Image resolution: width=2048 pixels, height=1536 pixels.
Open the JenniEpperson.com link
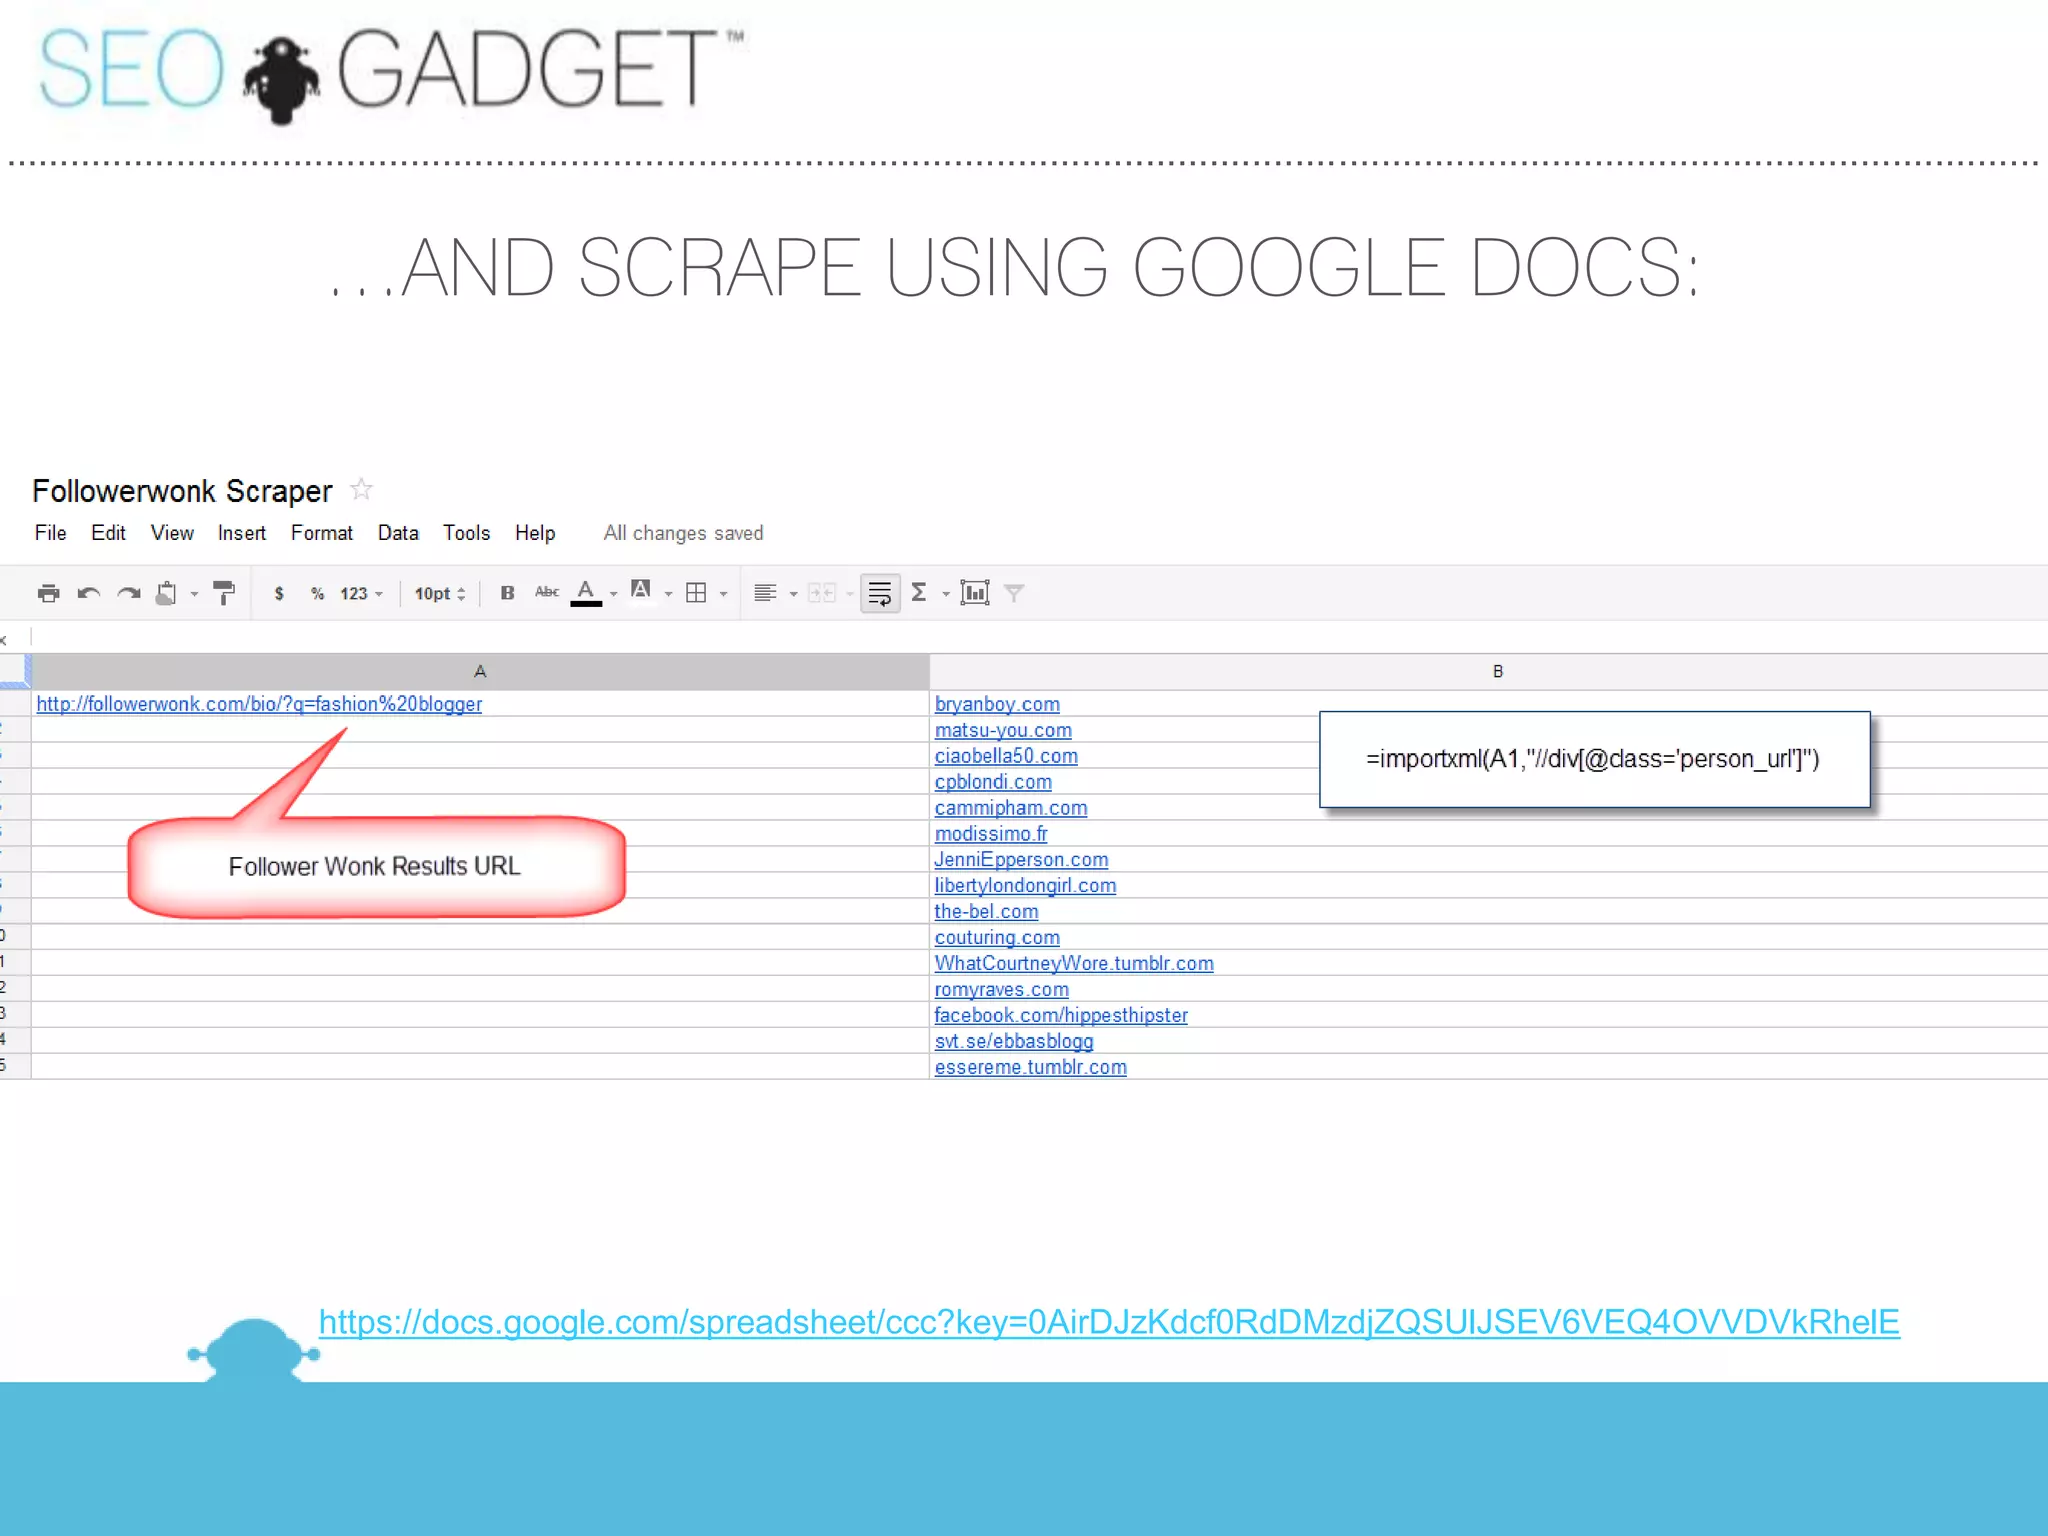tap(1021, 860)
